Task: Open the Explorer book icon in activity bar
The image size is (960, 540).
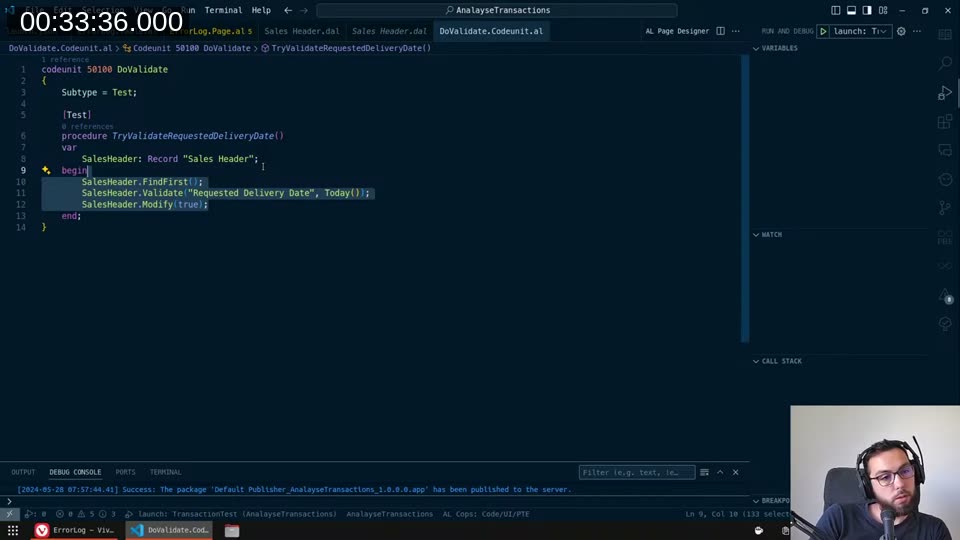Action: coord(945,34)
